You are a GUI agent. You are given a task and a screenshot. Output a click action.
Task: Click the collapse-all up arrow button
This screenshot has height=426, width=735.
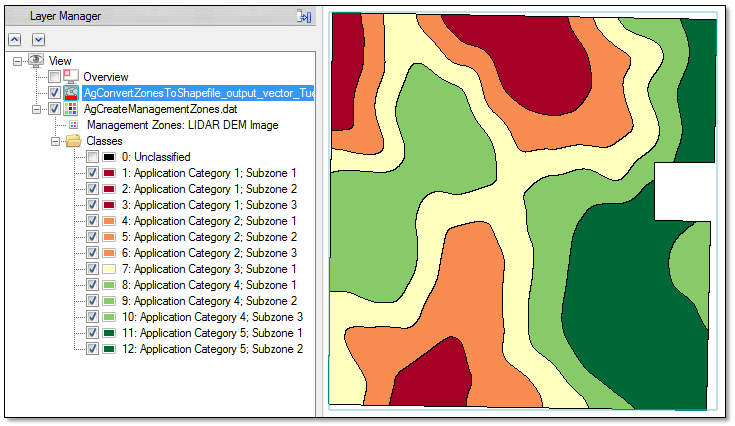click(15, 39)
